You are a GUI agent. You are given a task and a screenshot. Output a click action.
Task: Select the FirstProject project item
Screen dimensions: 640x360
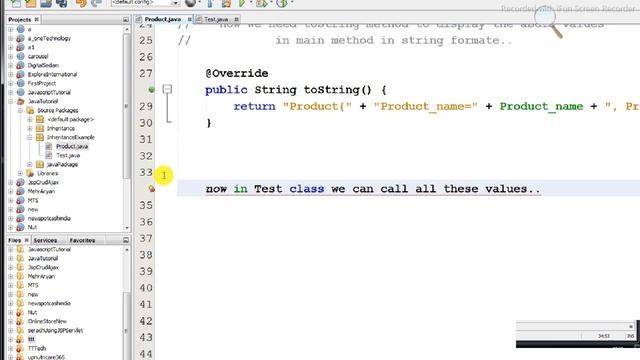[x=42, y=83]
